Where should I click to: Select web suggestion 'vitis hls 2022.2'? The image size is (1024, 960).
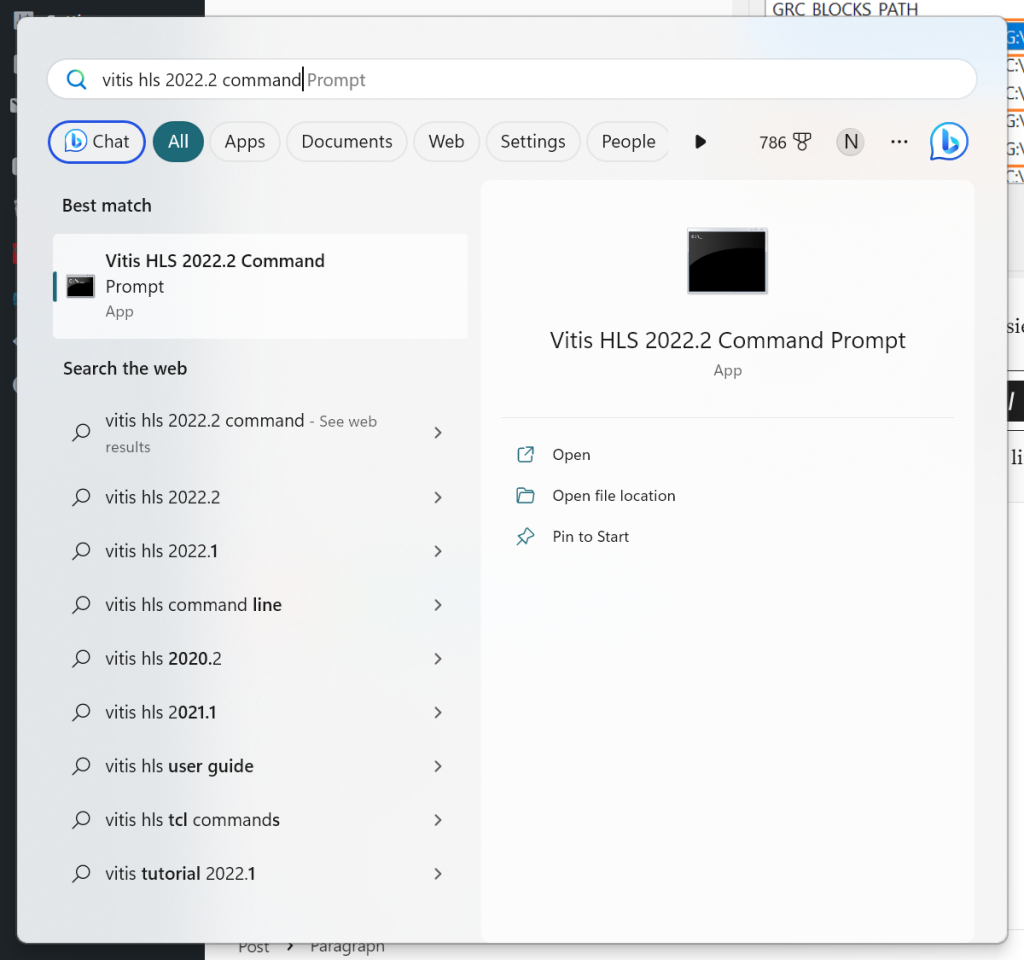point(260,498)
